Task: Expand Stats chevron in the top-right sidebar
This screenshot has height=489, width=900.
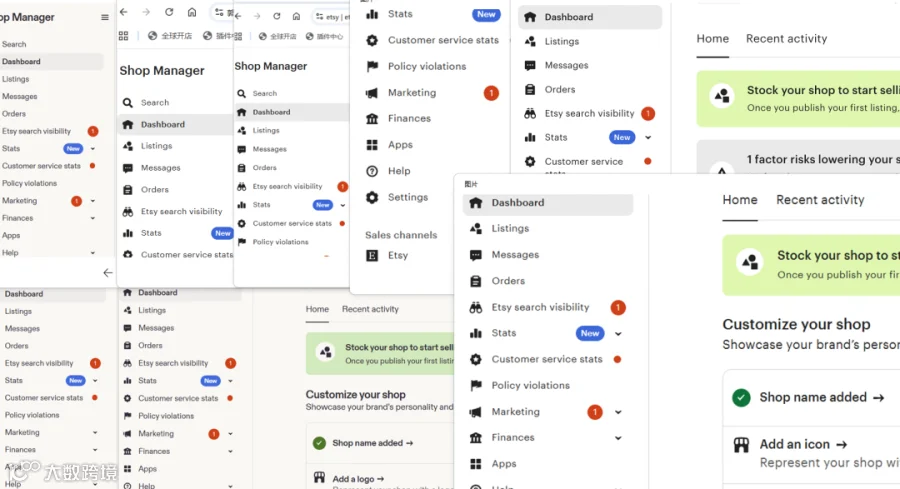Action: tap(648, 138)
